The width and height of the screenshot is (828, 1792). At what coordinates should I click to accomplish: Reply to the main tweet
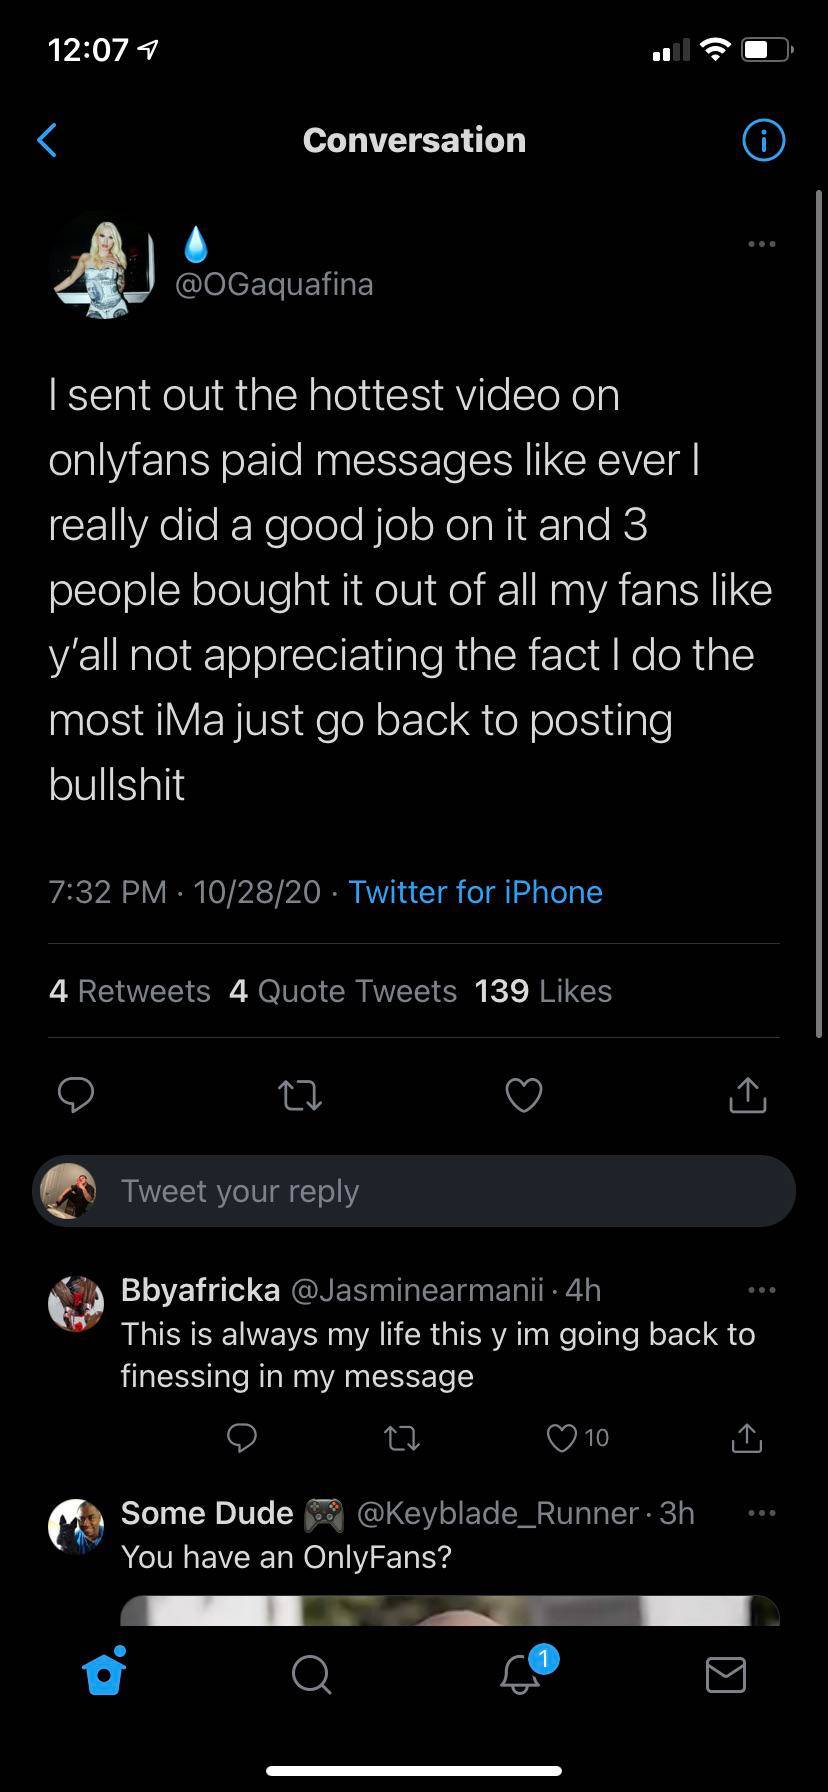(x=76, y=1096)
